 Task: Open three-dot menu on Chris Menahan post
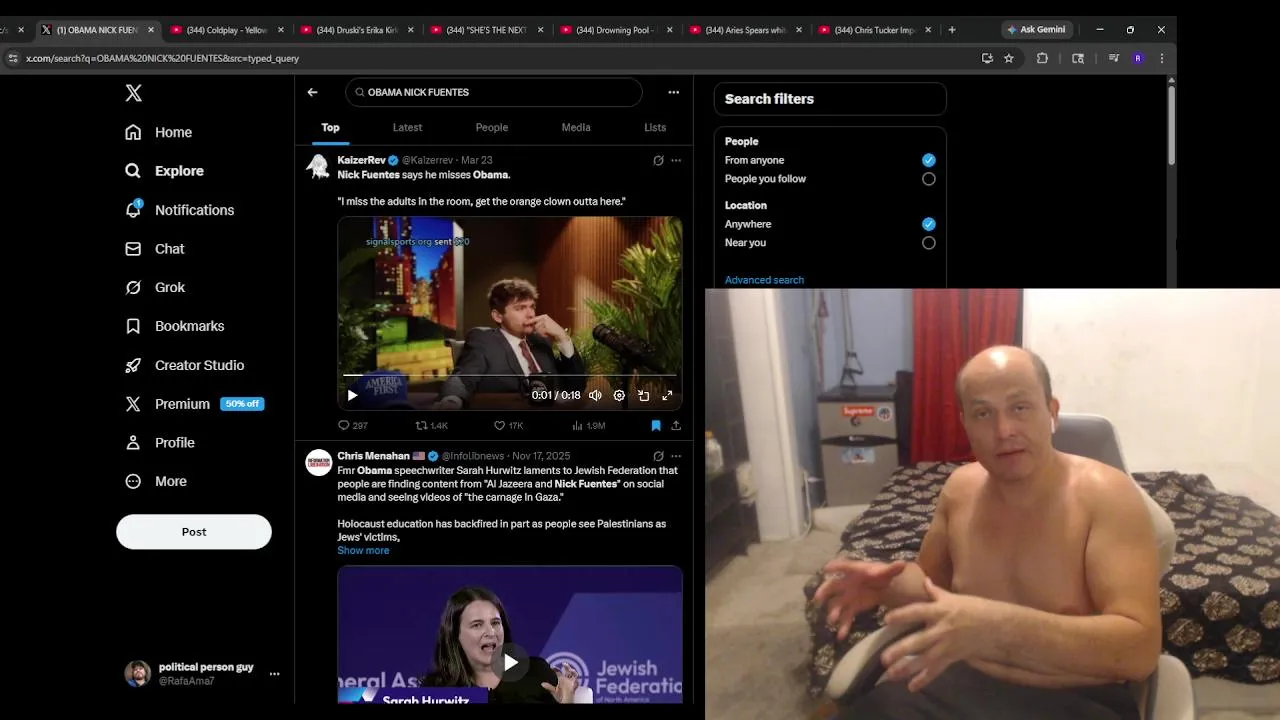[x=676, y=456]
